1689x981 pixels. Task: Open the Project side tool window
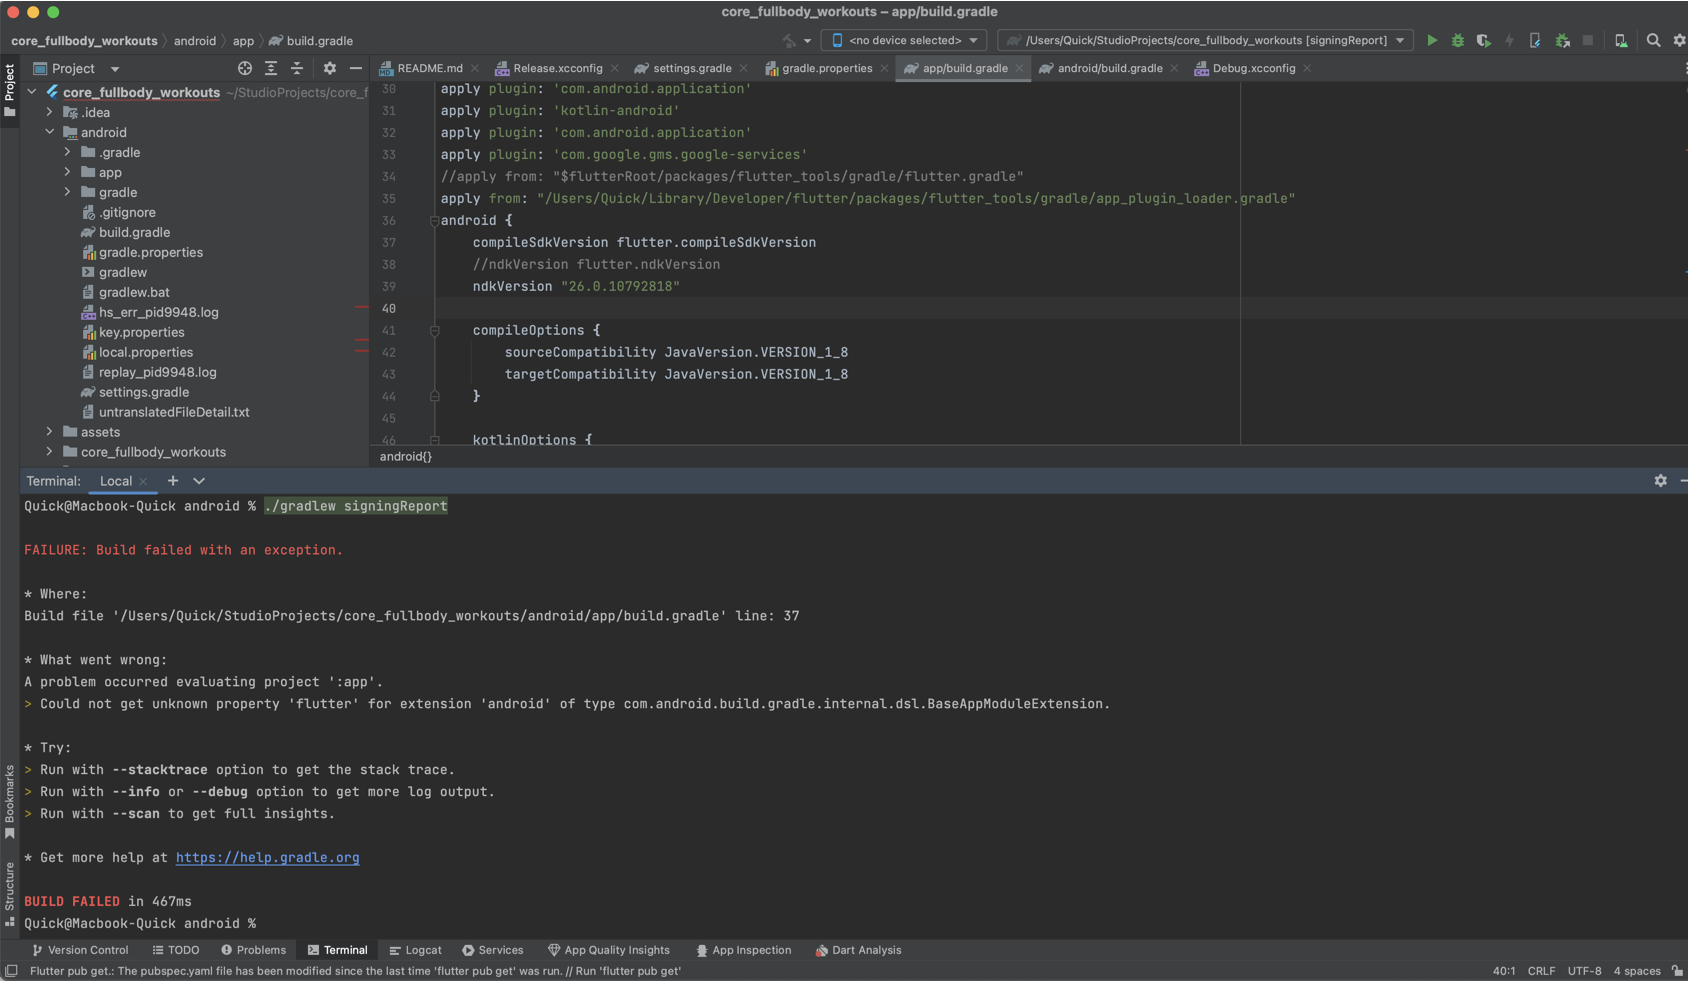9,90
